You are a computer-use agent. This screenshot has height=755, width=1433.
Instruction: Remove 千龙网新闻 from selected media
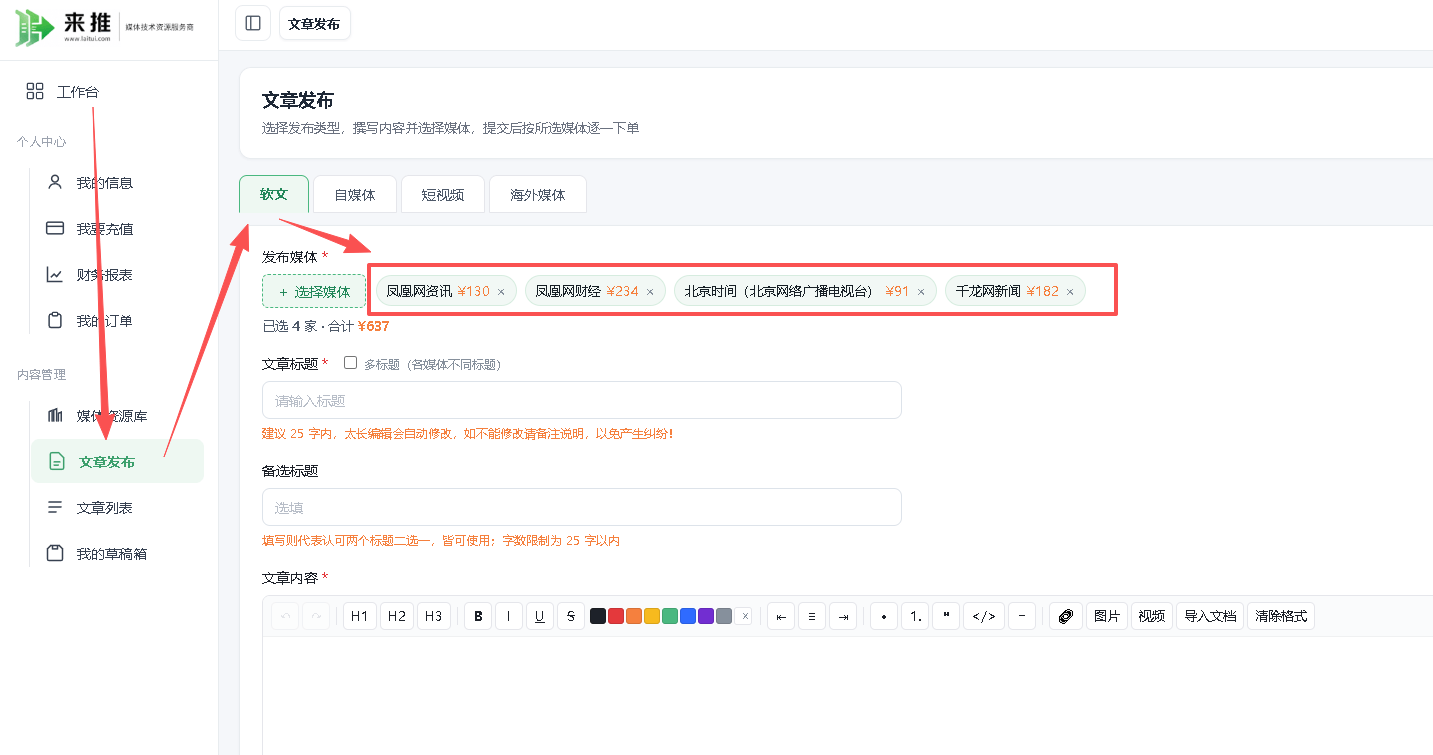[x=1070, y=292]
